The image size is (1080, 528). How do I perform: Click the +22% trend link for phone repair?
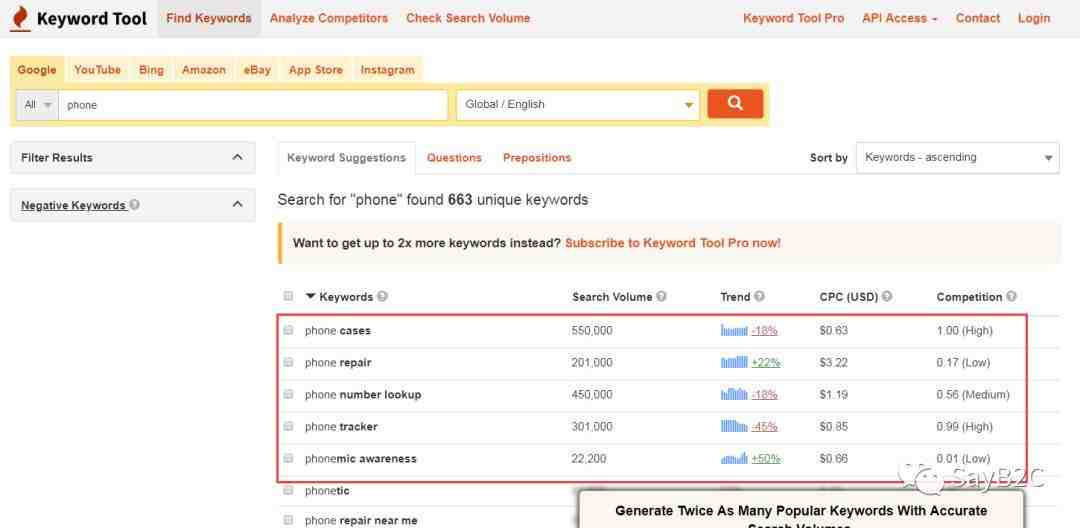click(766, 362)
